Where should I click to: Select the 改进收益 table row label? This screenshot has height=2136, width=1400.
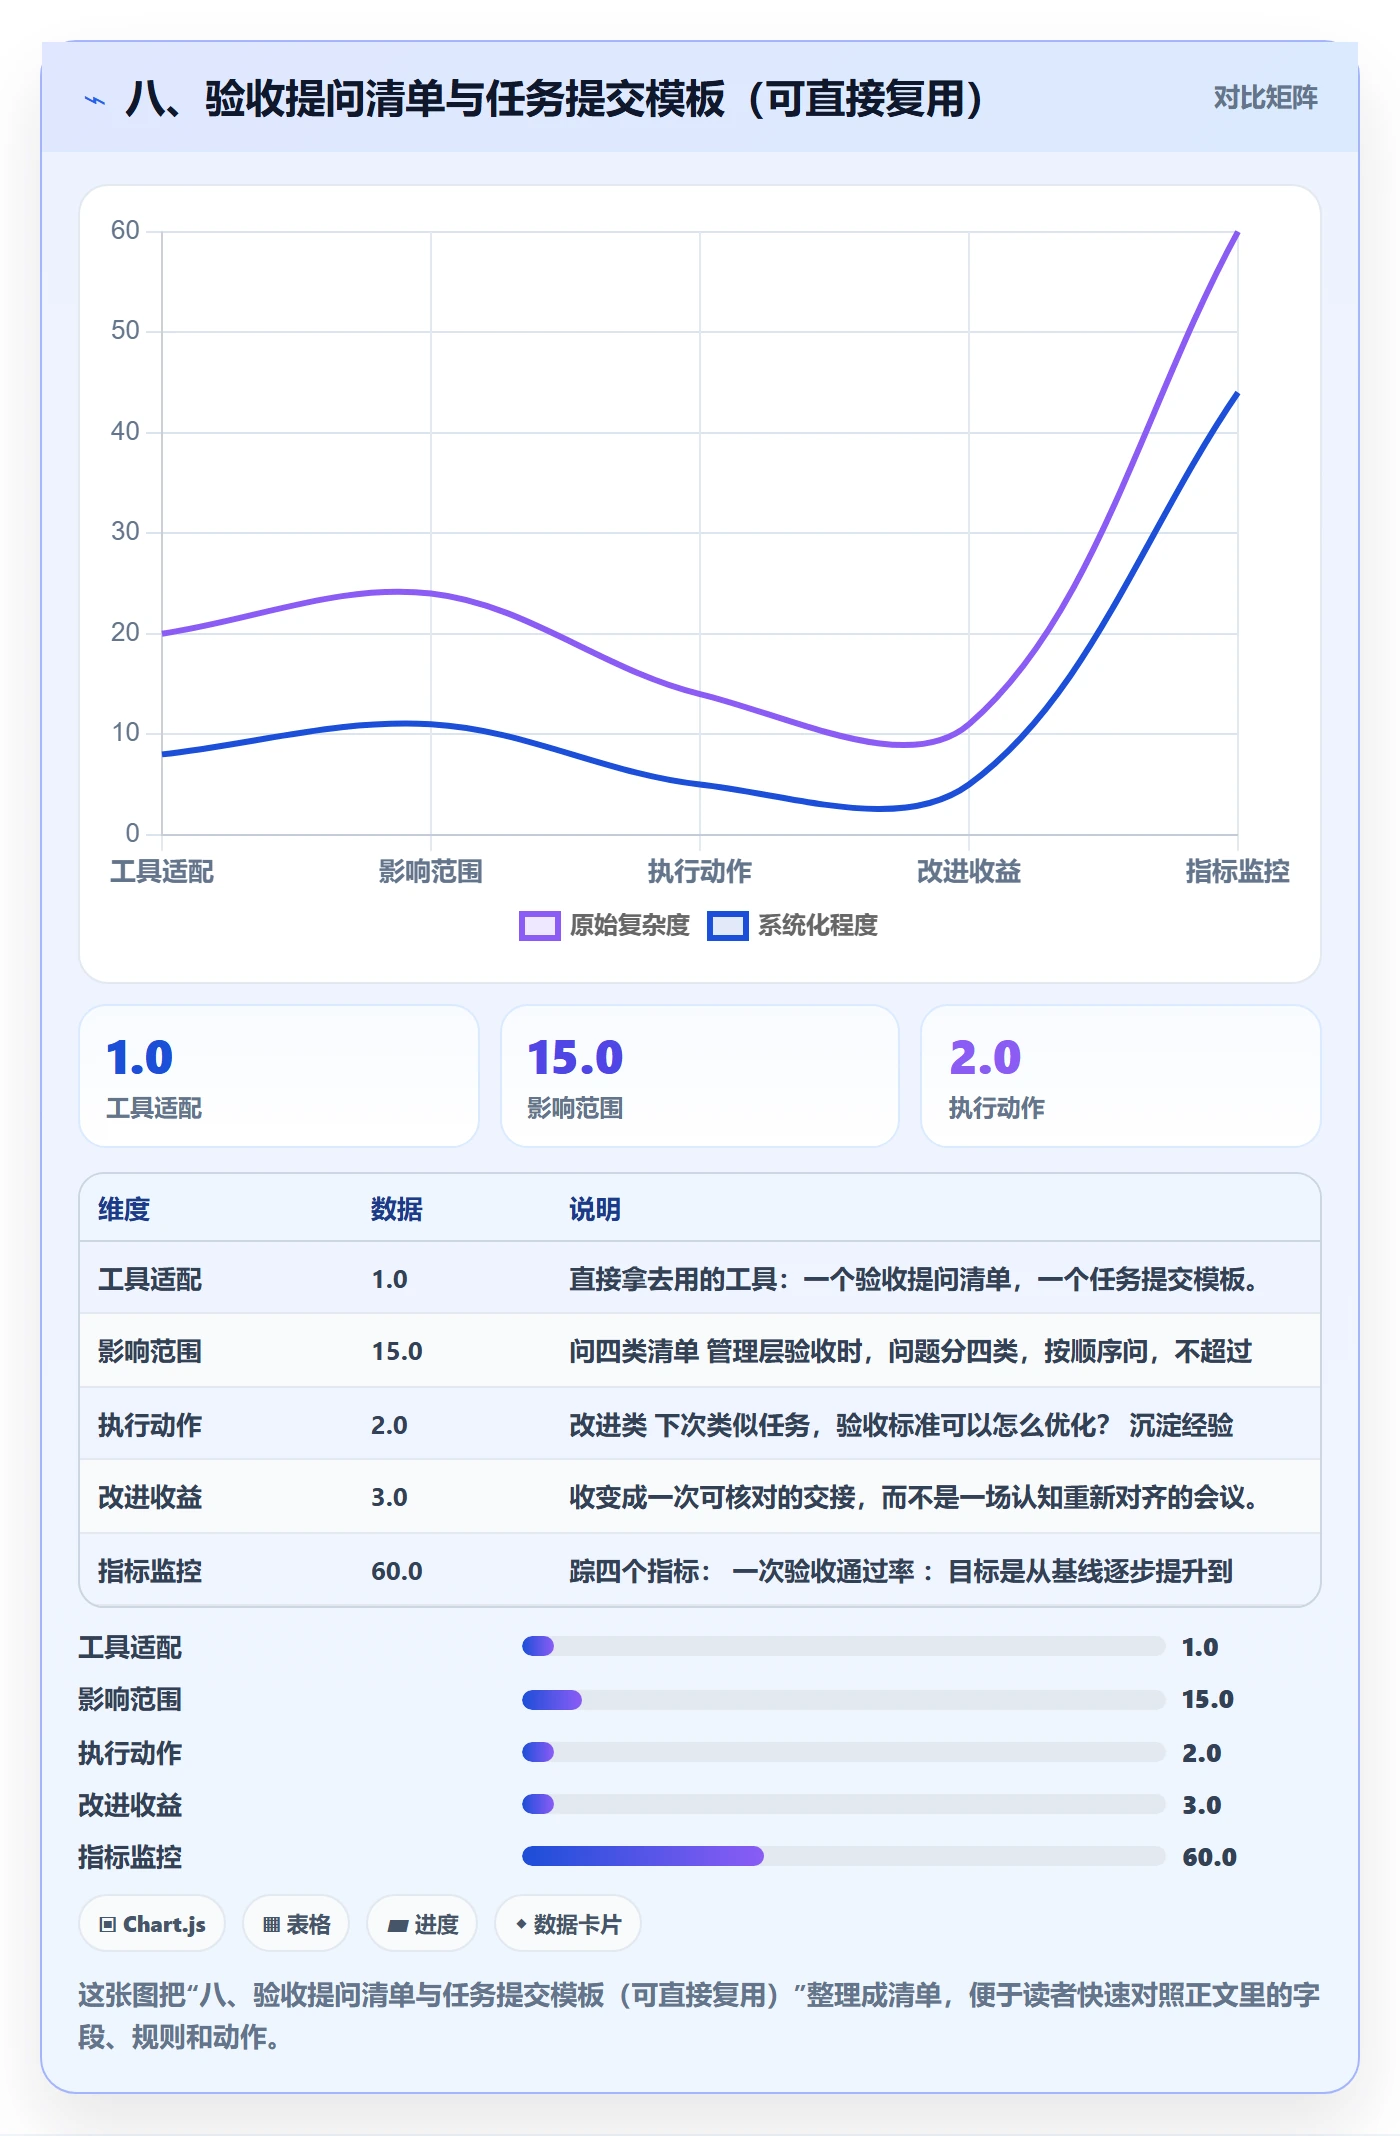(x=150, y=1498)
